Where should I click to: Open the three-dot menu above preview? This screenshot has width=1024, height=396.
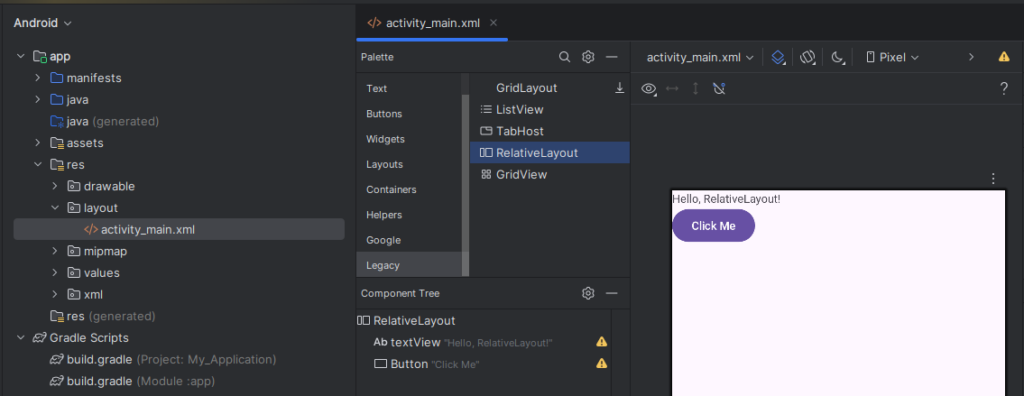tap(993, 178)
